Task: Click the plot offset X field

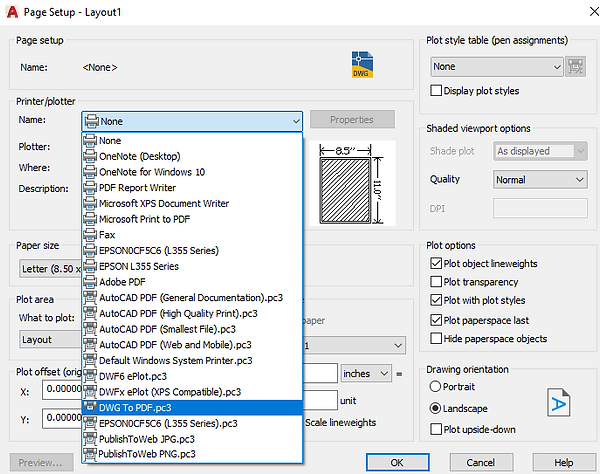Action: [62, 389]
